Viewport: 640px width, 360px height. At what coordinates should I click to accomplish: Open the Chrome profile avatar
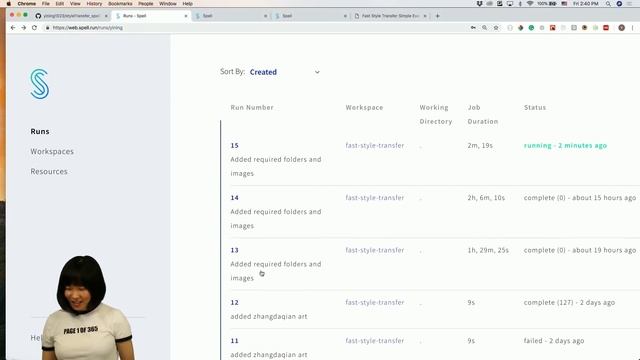[621, 28]
